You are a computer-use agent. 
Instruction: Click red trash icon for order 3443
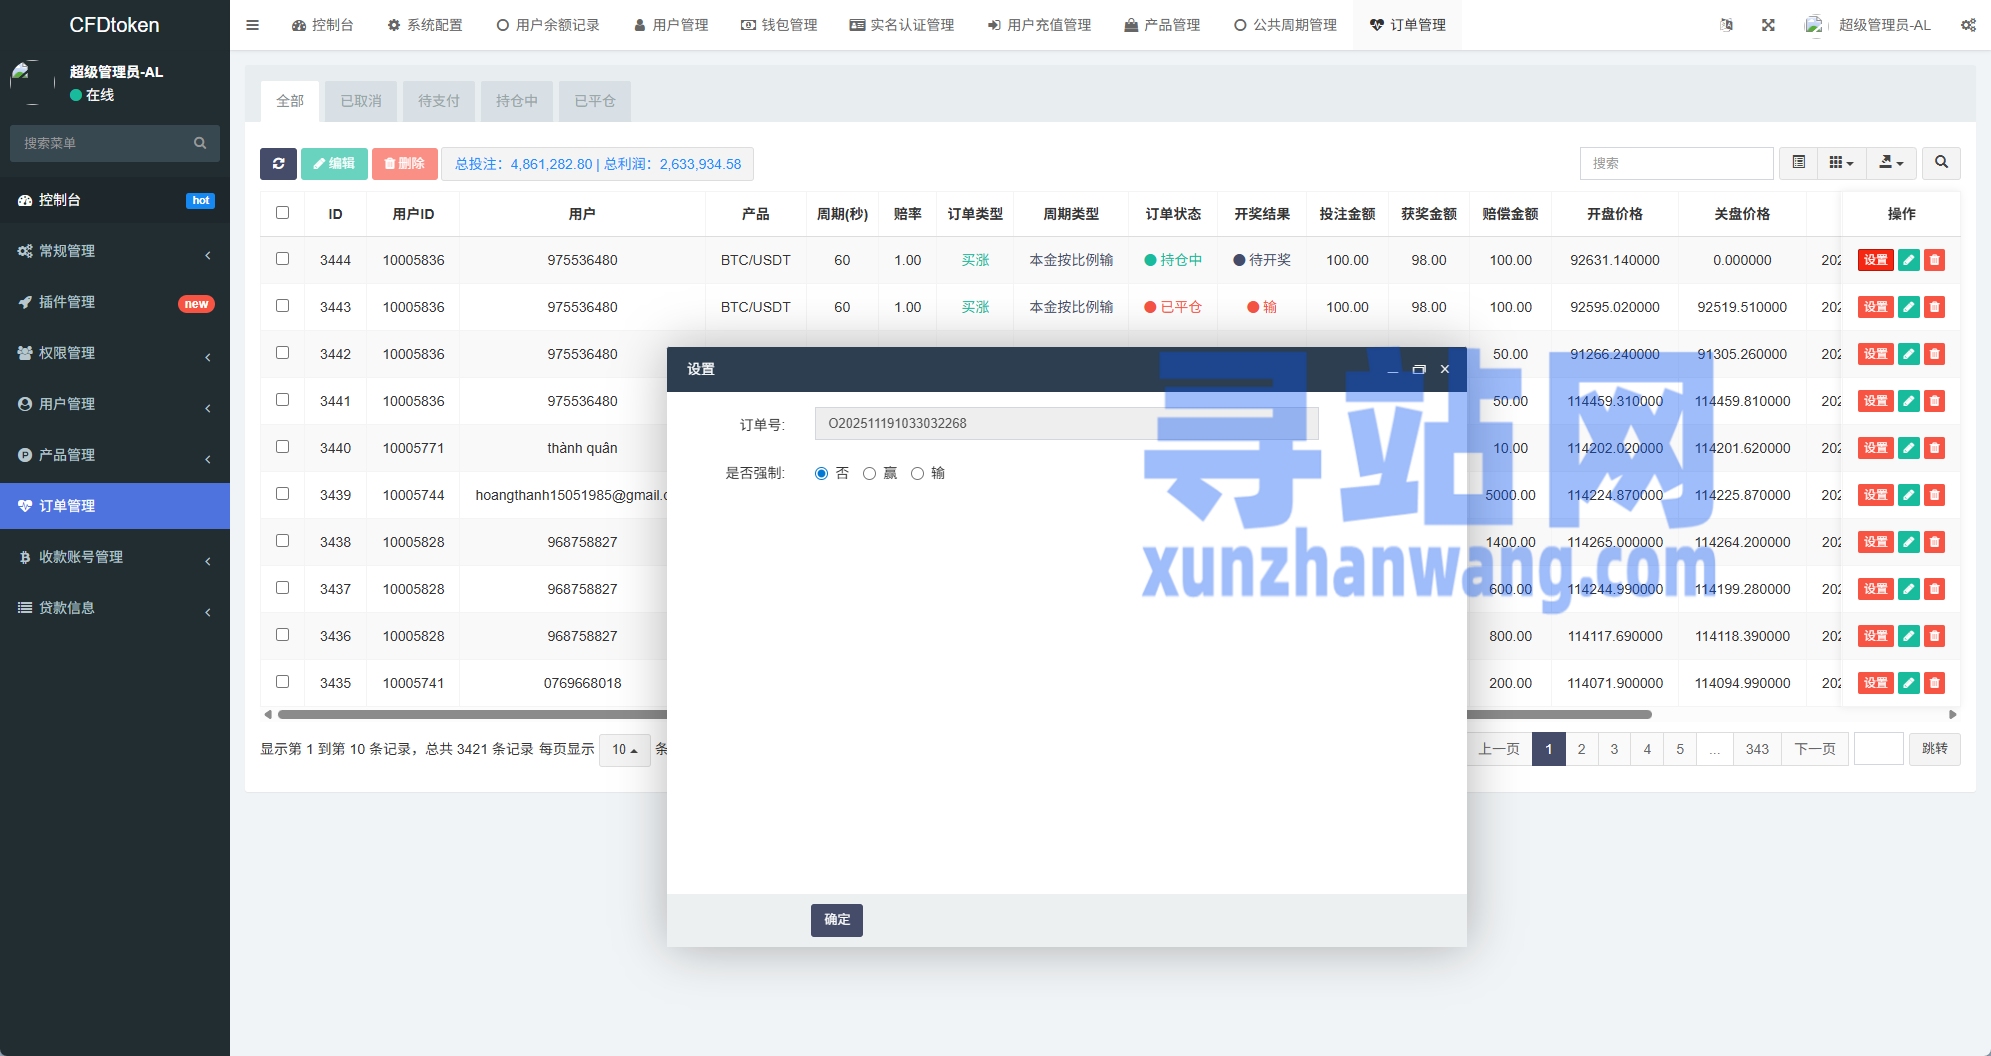click(x=1934, y=307)
